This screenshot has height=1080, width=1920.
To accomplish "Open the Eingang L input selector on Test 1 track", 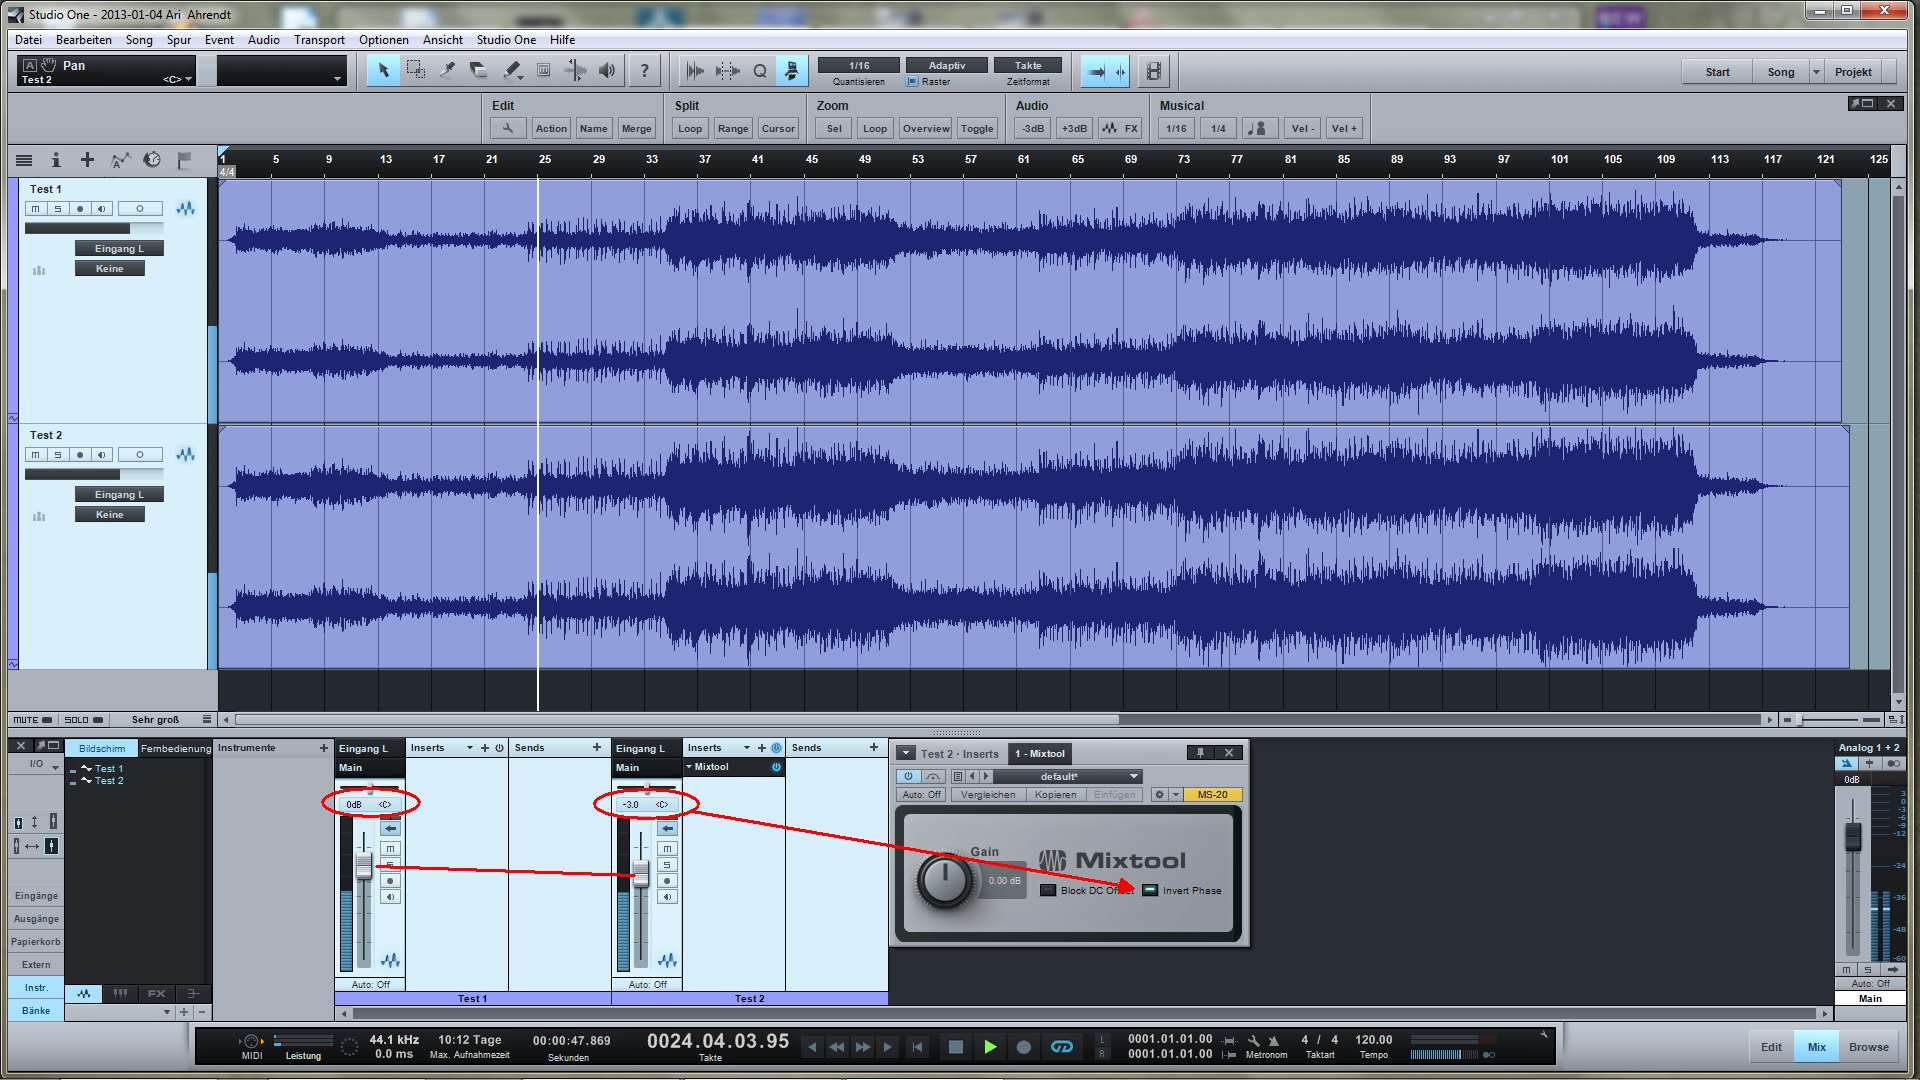I will coord(119,248).
